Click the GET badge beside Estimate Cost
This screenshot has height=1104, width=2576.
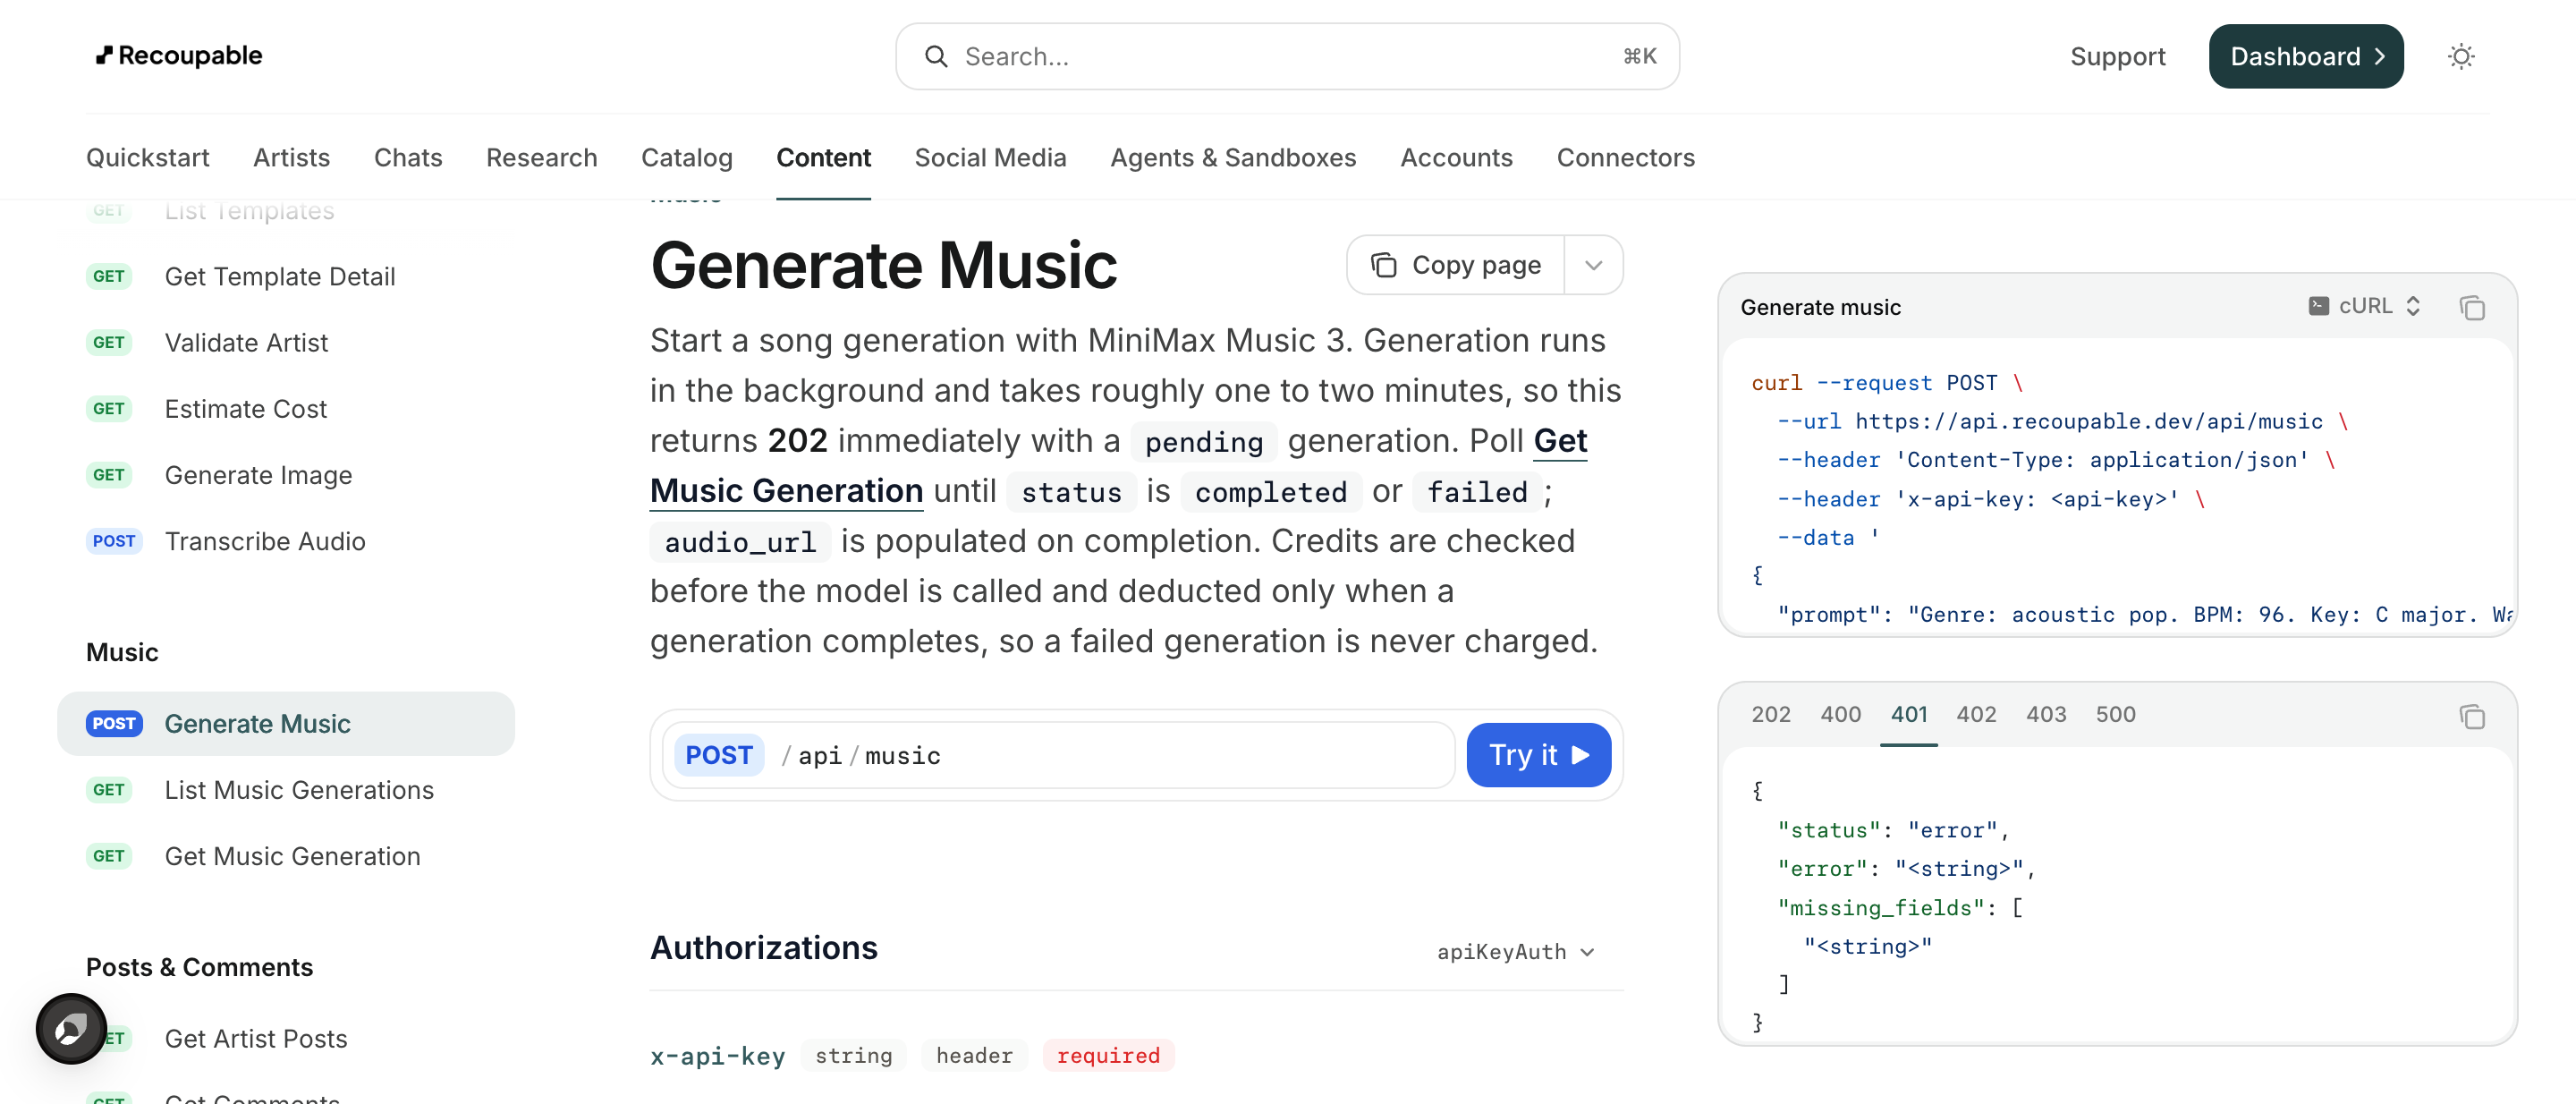(x=109, y=409)
